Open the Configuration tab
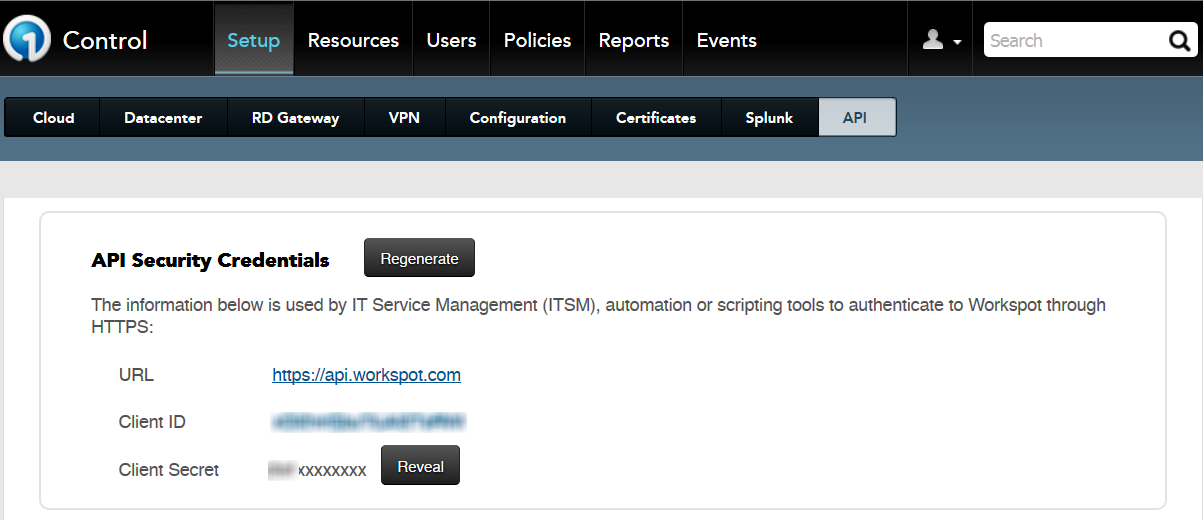The height and width of the screenshot is (520, 1203). 518,117
